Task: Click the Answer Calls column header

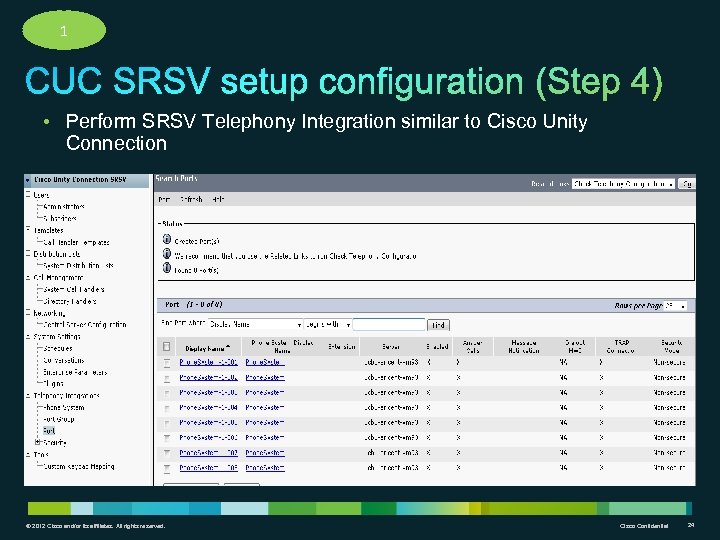Action: click(472, 347)
